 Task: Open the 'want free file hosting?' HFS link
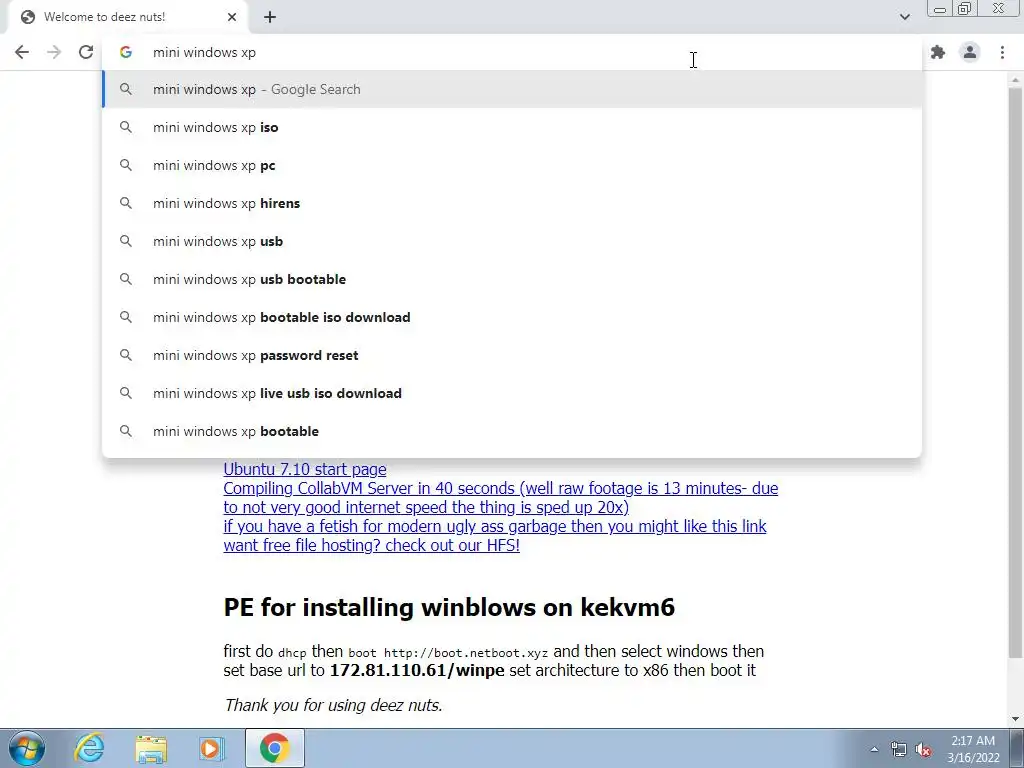(x=372, y=545)
